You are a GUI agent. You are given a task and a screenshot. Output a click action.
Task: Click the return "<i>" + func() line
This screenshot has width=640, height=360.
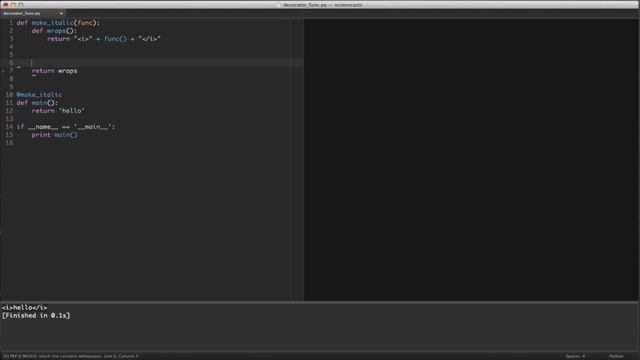coord(104,39)
